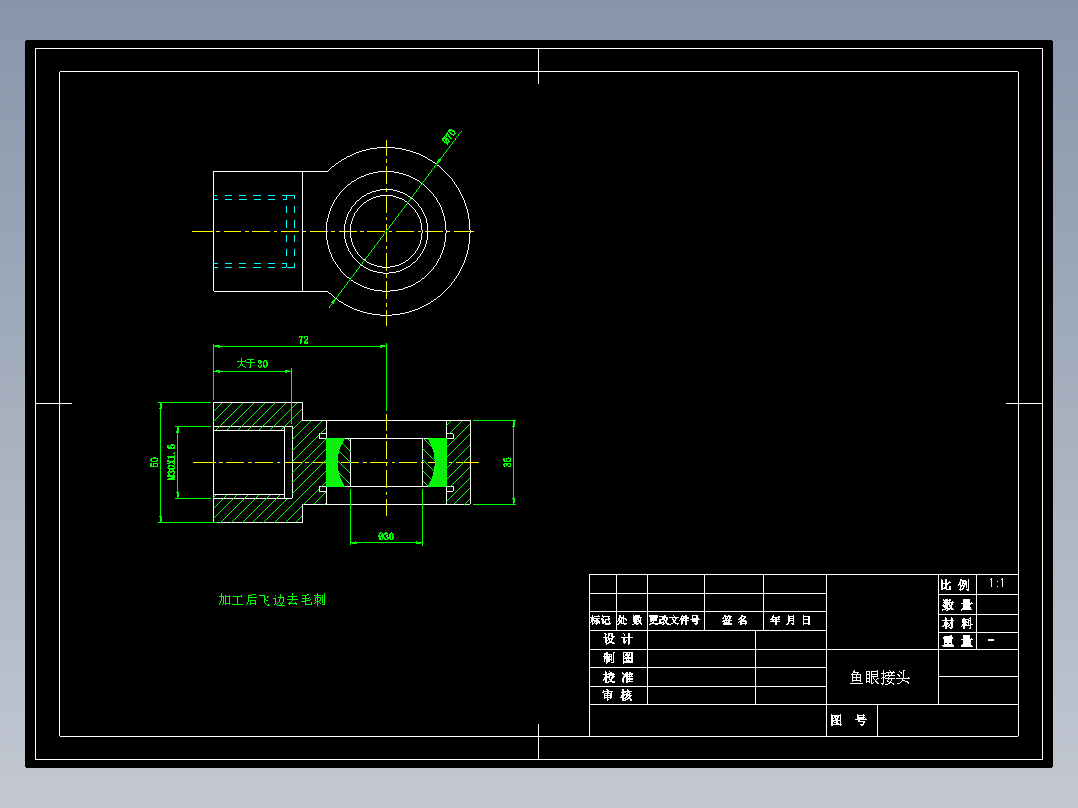
Task: Click the '处数' column header
Action: [x=630, y=620]
